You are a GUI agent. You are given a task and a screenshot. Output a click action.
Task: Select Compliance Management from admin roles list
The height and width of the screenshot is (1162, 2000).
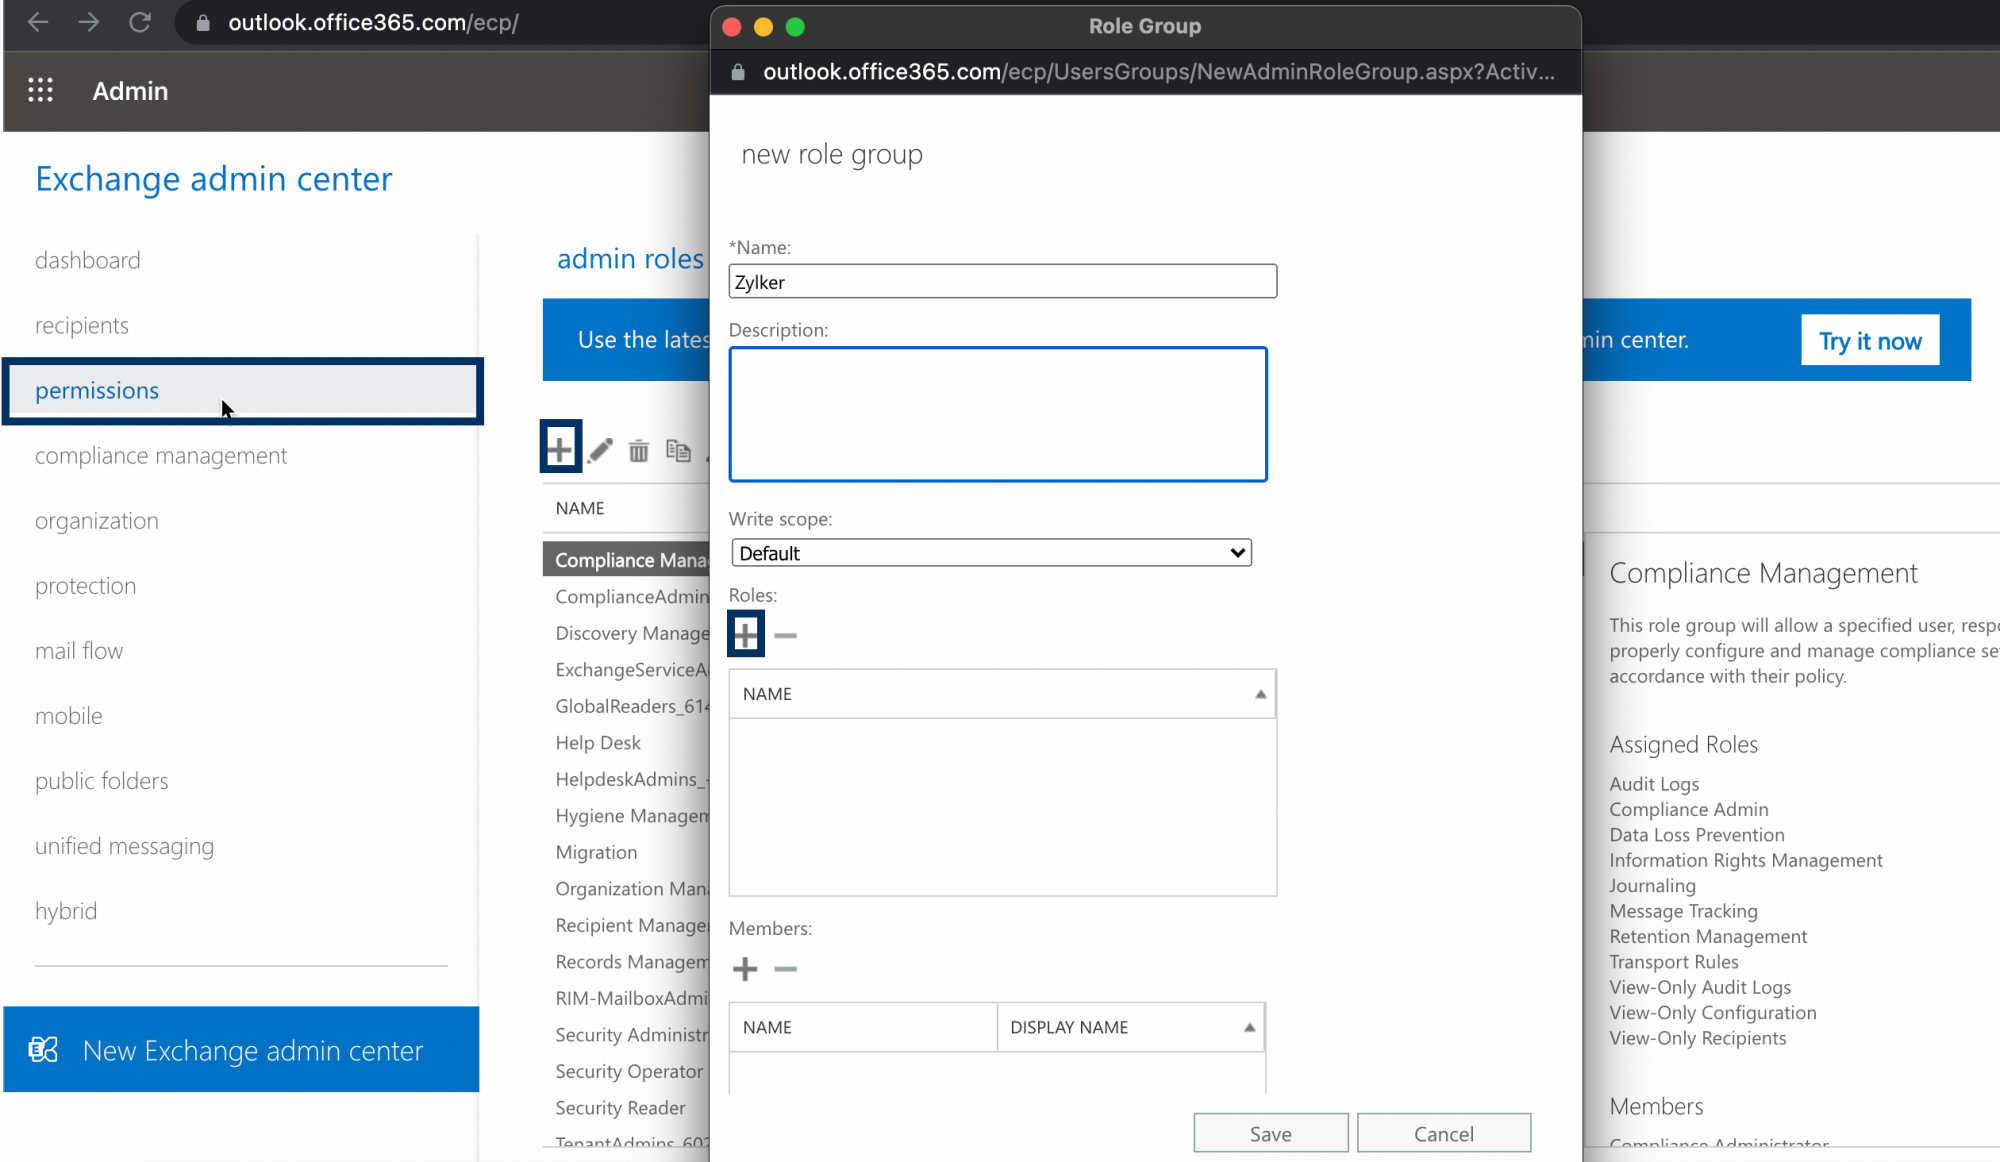(x=629, y=559)
